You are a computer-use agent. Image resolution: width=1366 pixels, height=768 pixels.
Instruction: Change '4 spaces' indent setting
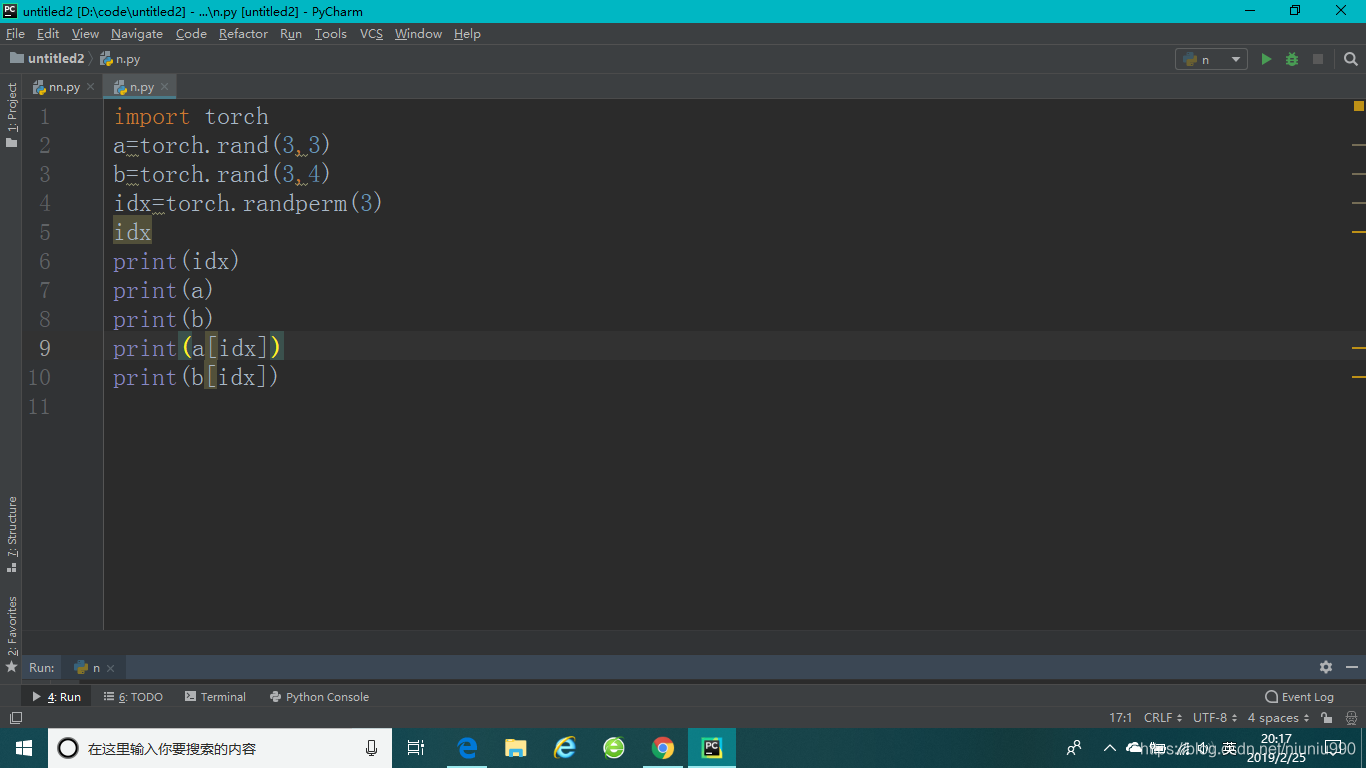point(1278,718)
